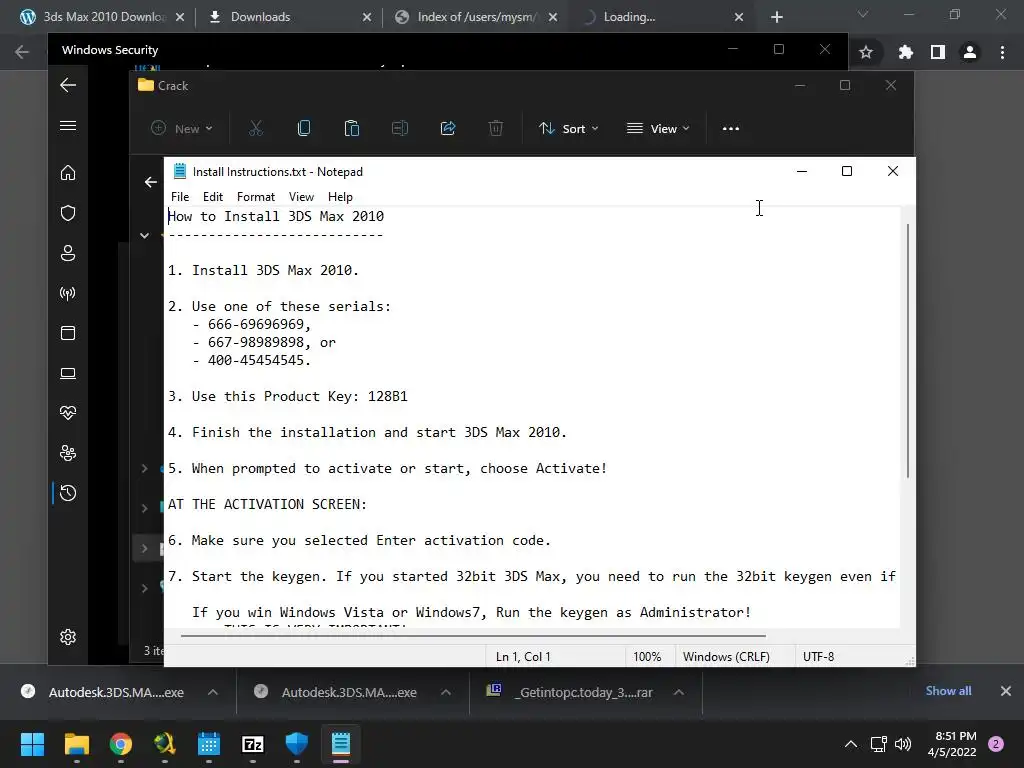The image size is (1024, 768).
Task: Open Notepad Help menu
Action: pos(340,197)
